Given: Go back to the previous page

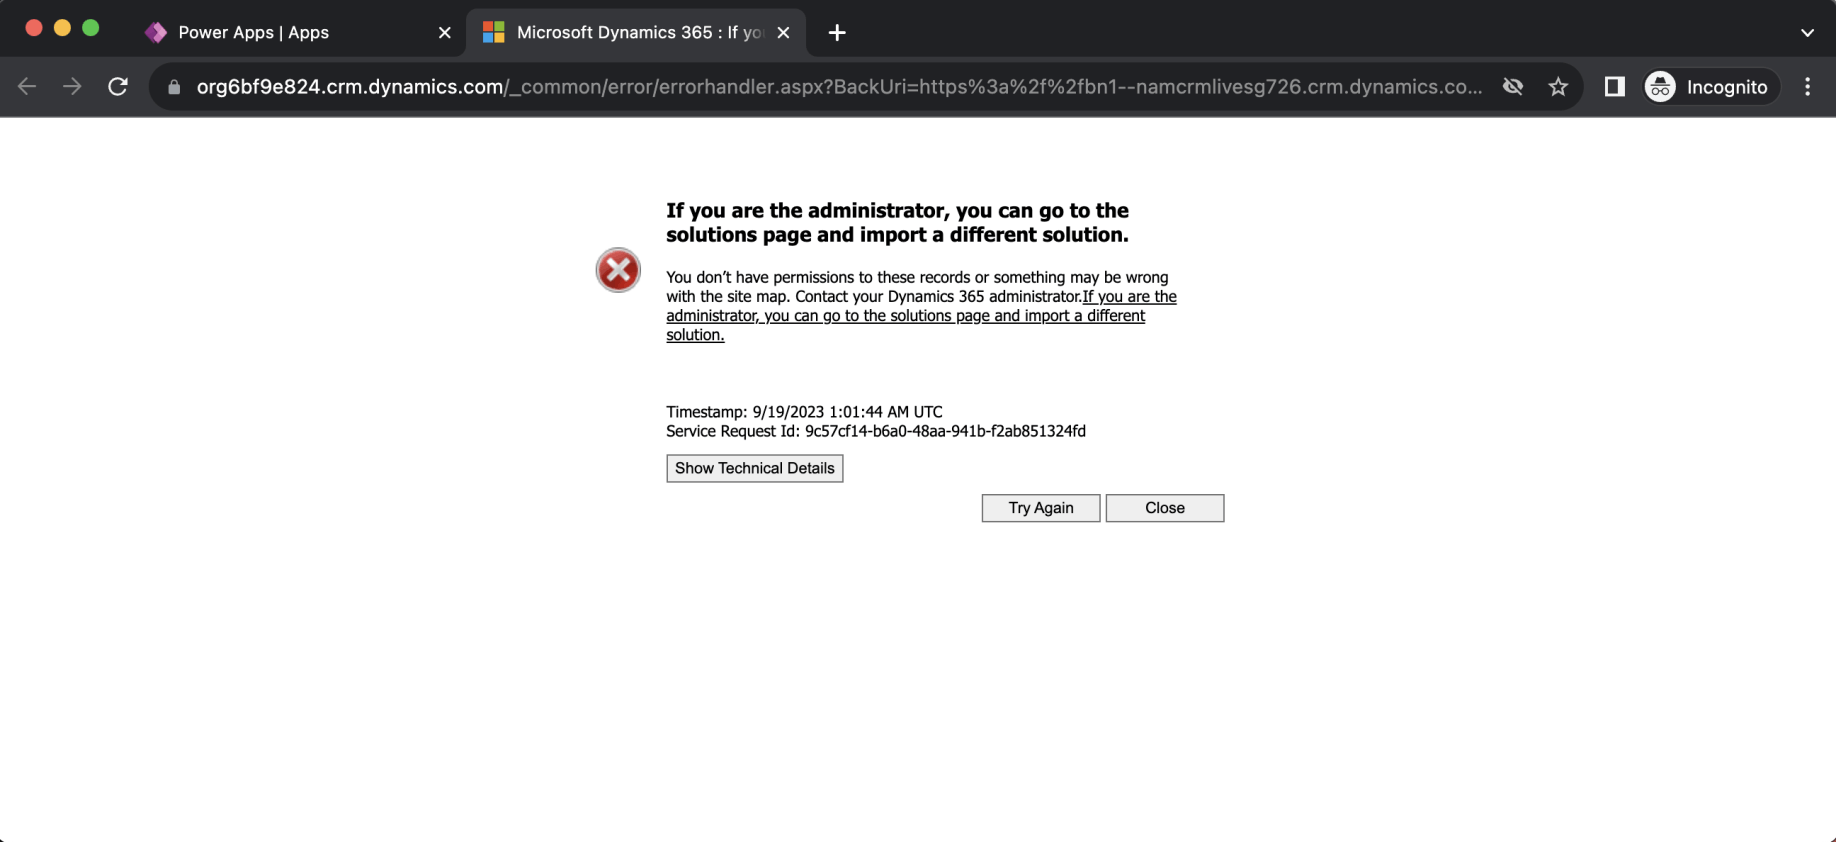Looking at the screenshot, I should [27, 87].
